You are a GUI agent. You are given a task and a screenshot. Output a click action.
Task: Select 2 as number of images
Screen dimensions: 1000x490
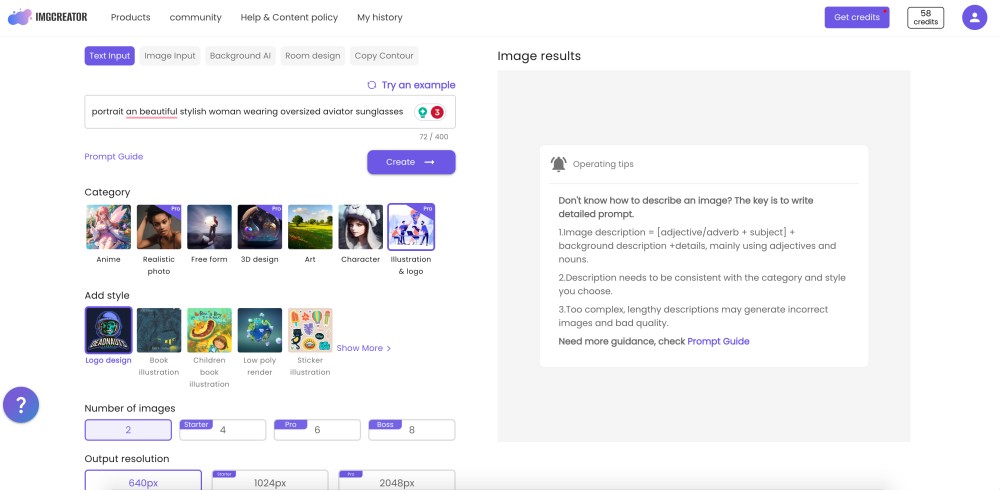pyautogui.click(x=128, y=430)
